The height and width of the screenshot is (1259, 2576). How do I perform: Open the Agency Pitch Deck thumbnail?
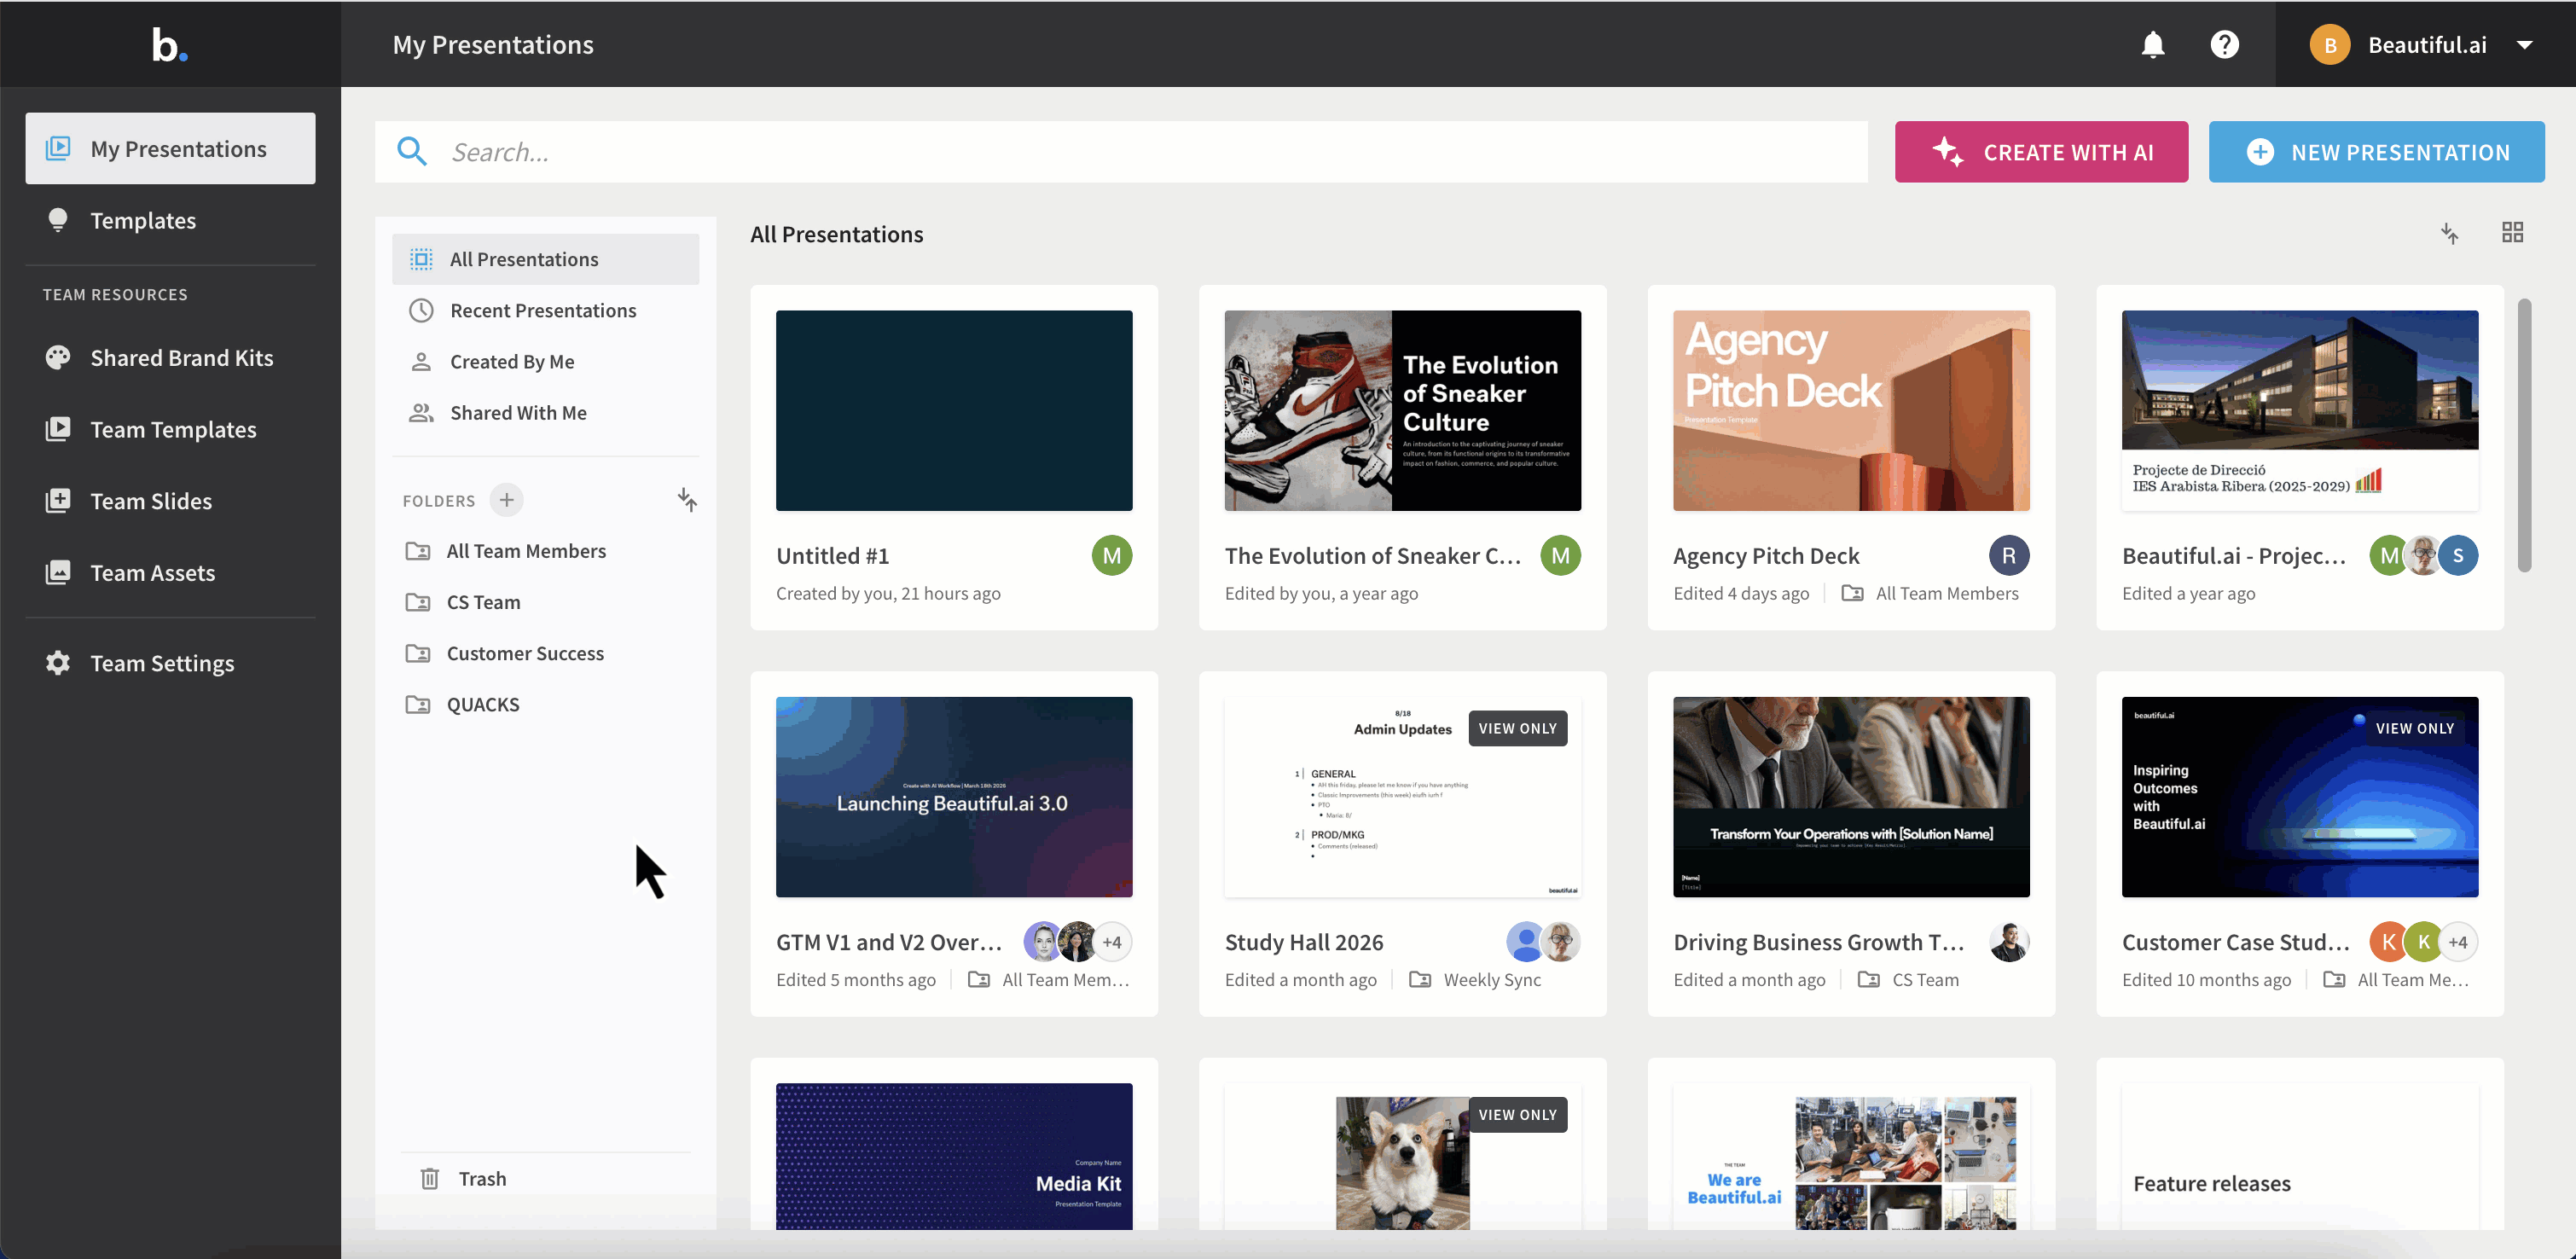pos(1851,411)
